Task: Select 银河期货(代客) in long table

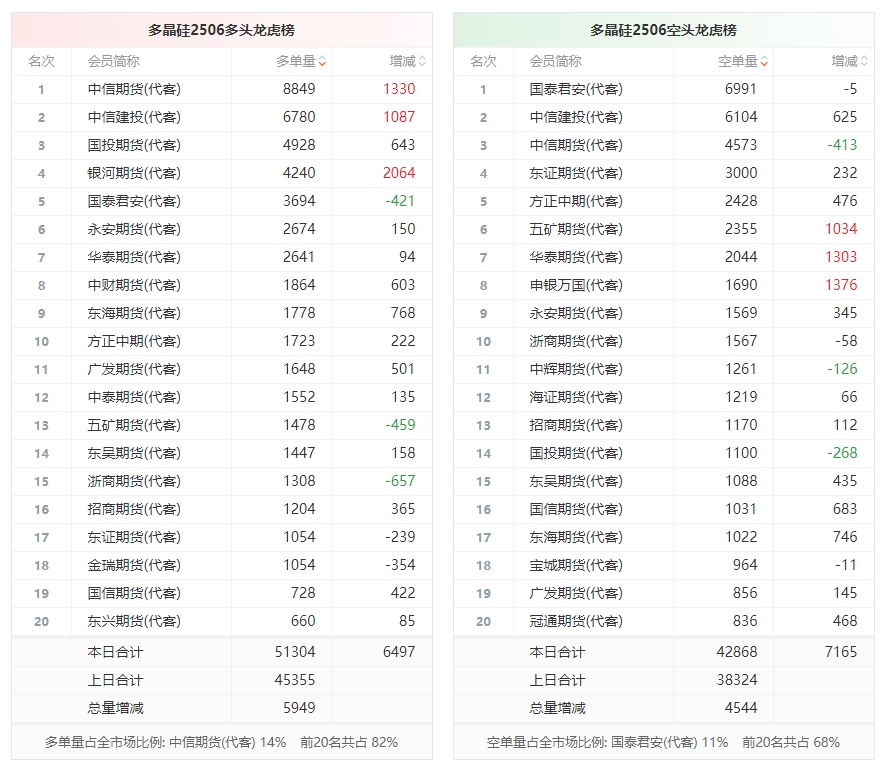Action: click(x=134, y=173)
